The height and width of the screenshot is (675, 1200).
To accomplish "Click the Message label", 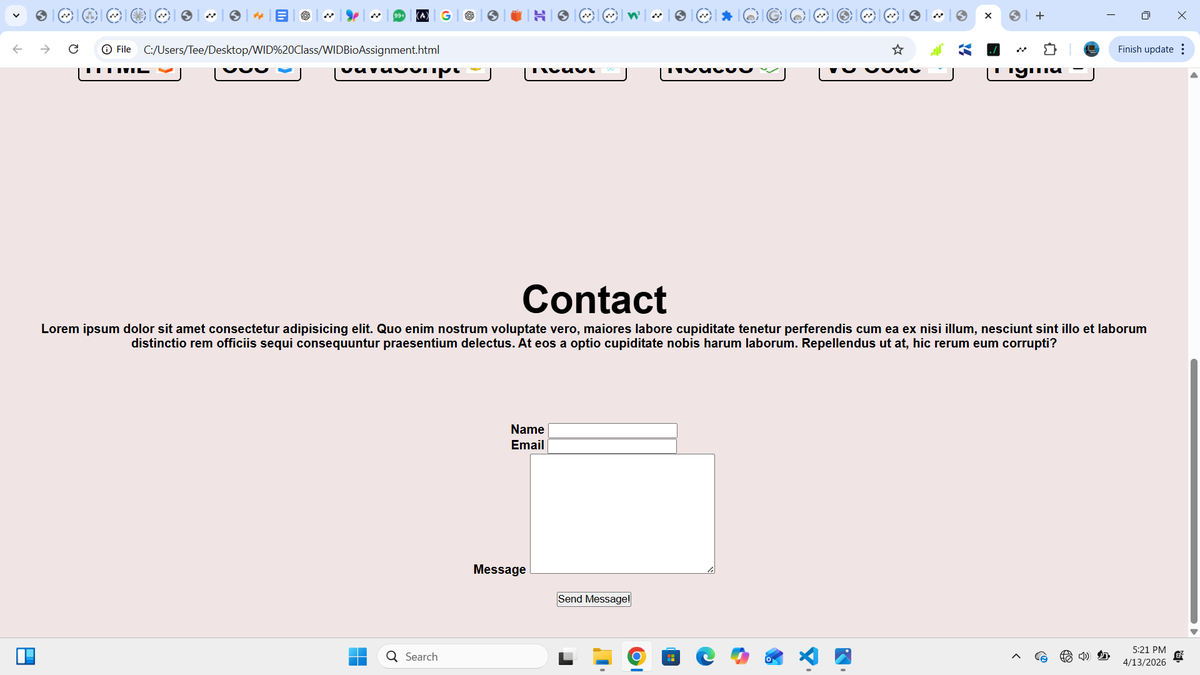I will click(499, 569).
